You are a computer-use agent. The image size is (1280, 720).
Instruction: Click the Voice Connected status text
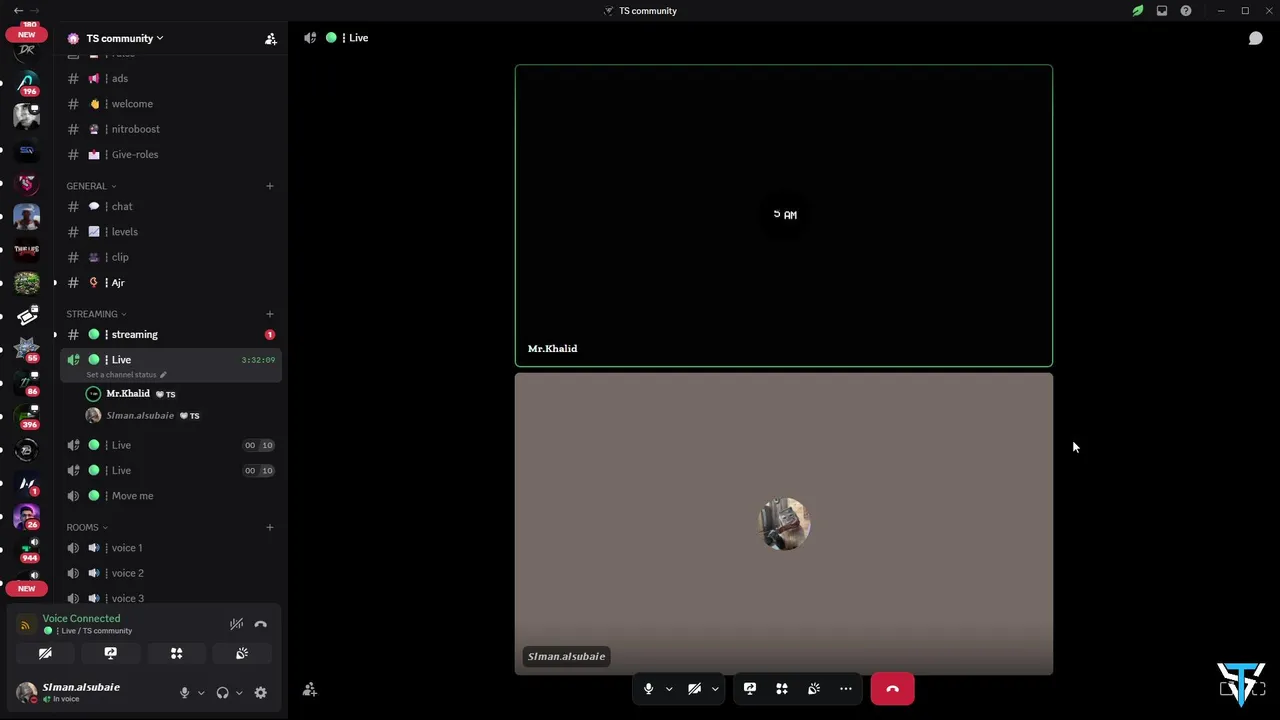(81, 619)
